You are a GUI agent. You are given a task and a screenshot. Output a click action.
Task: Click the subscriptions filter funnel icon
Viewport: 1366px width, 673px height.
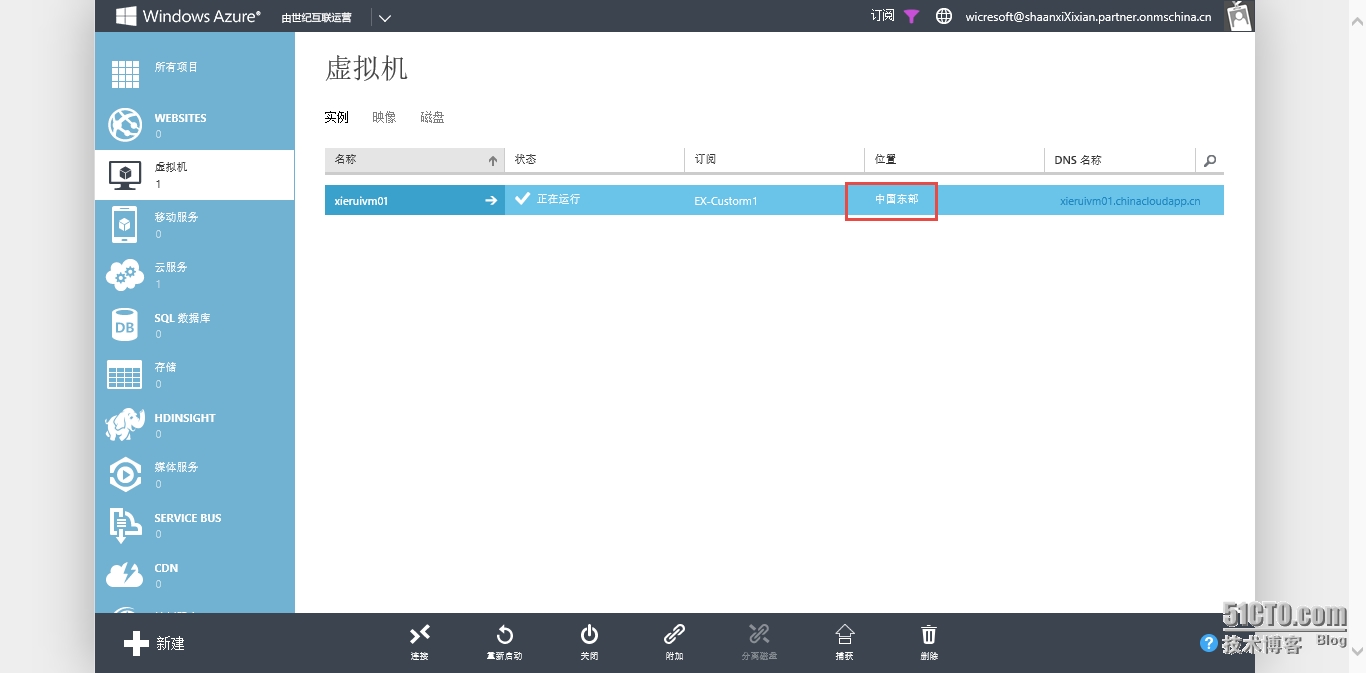coord(911,16)
